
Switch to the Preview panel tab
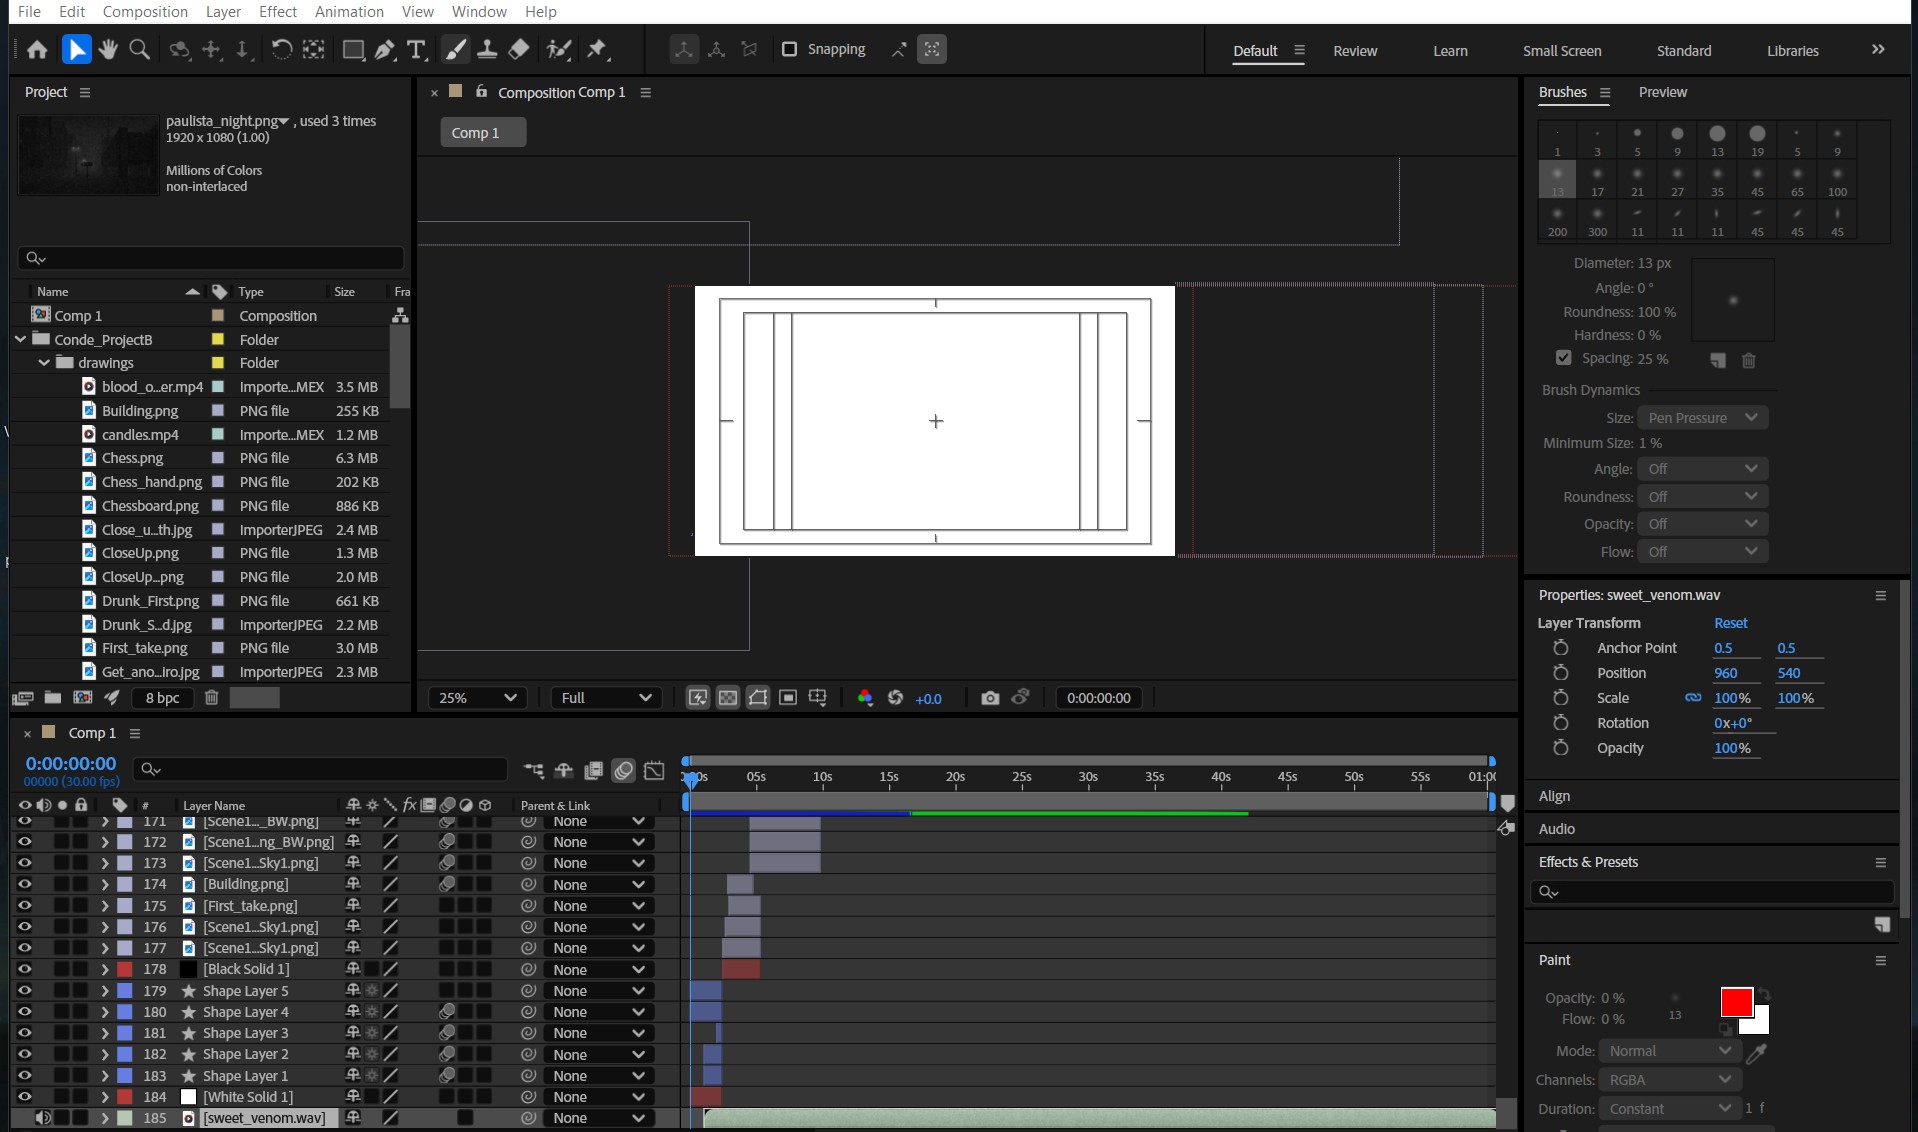pos(1662,92)
